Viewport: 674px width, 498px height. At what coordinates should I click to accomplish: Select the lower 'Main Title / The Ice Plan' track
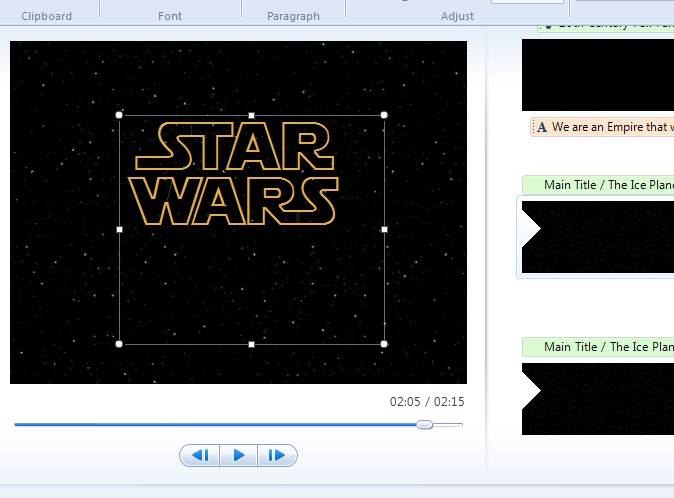coord(598,347)
